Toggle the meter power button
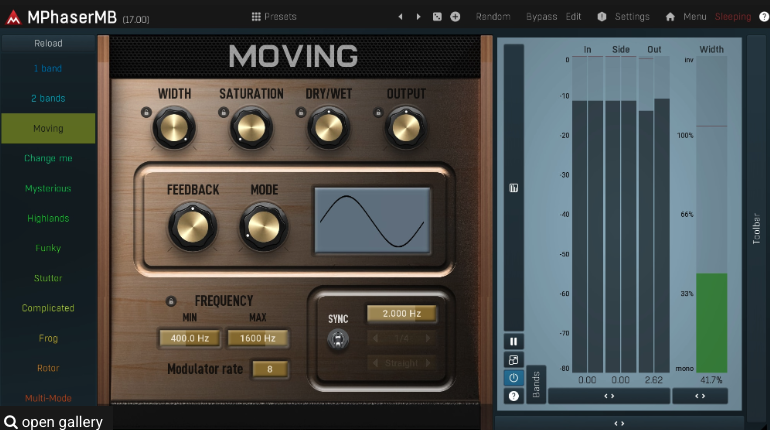 [x=513, y=378]
